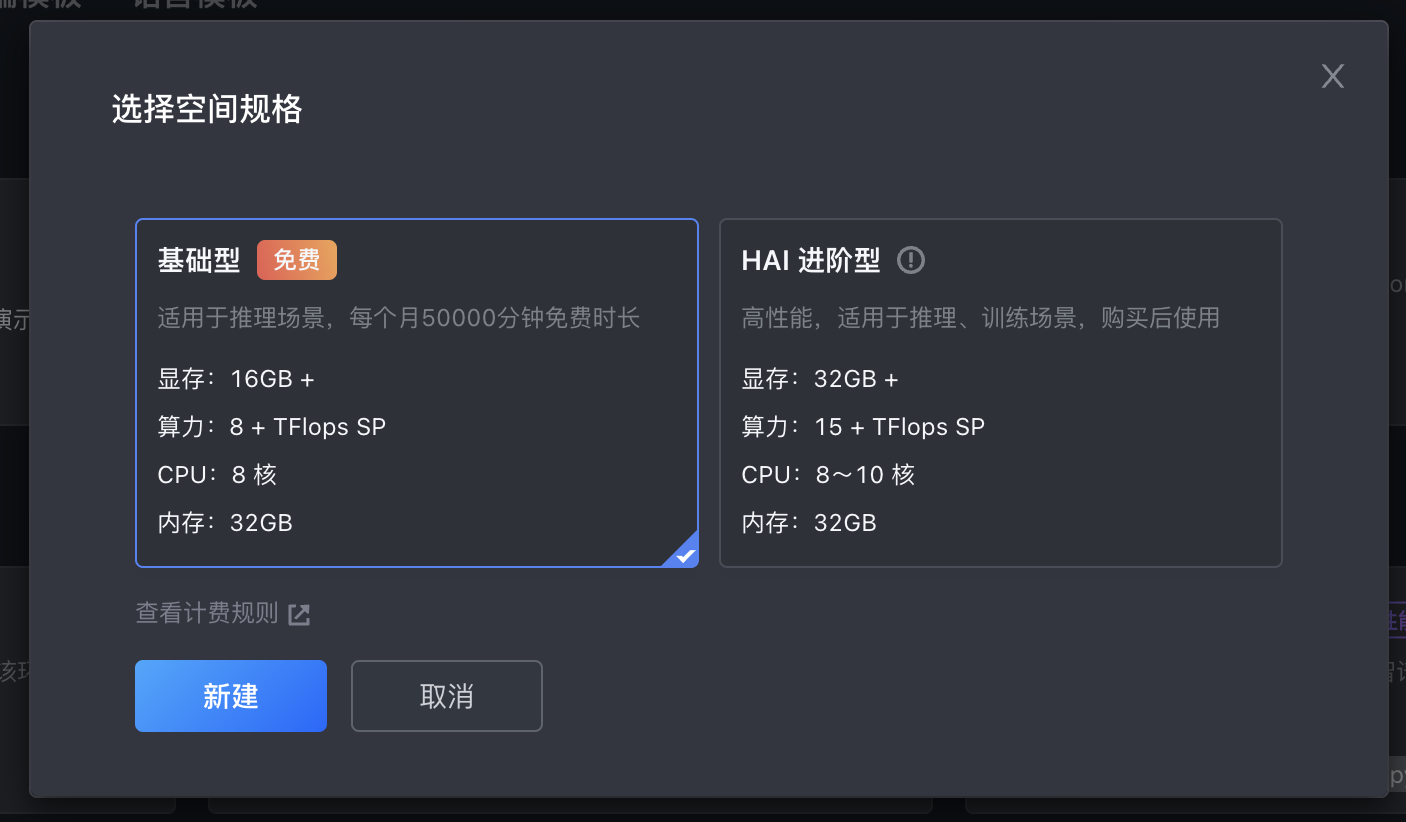
Task: Click the CPU：8～10 核 specification line
Action: point(828,475)
